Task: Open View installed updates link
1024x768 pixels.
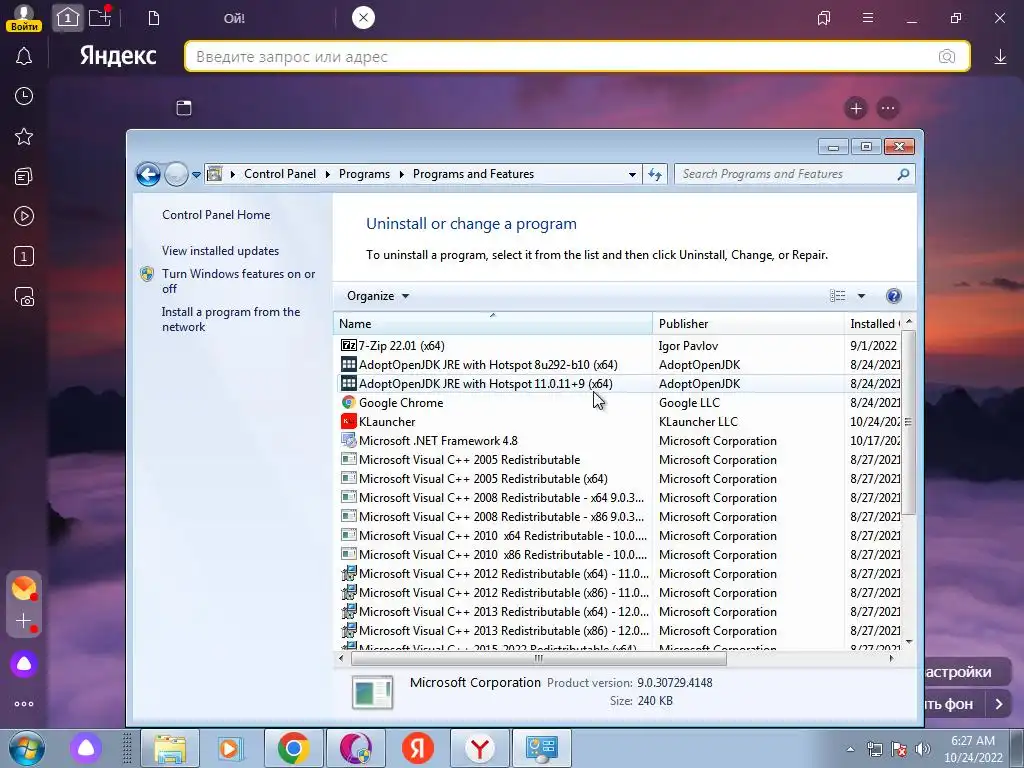Action: click(x=220, y=251)
